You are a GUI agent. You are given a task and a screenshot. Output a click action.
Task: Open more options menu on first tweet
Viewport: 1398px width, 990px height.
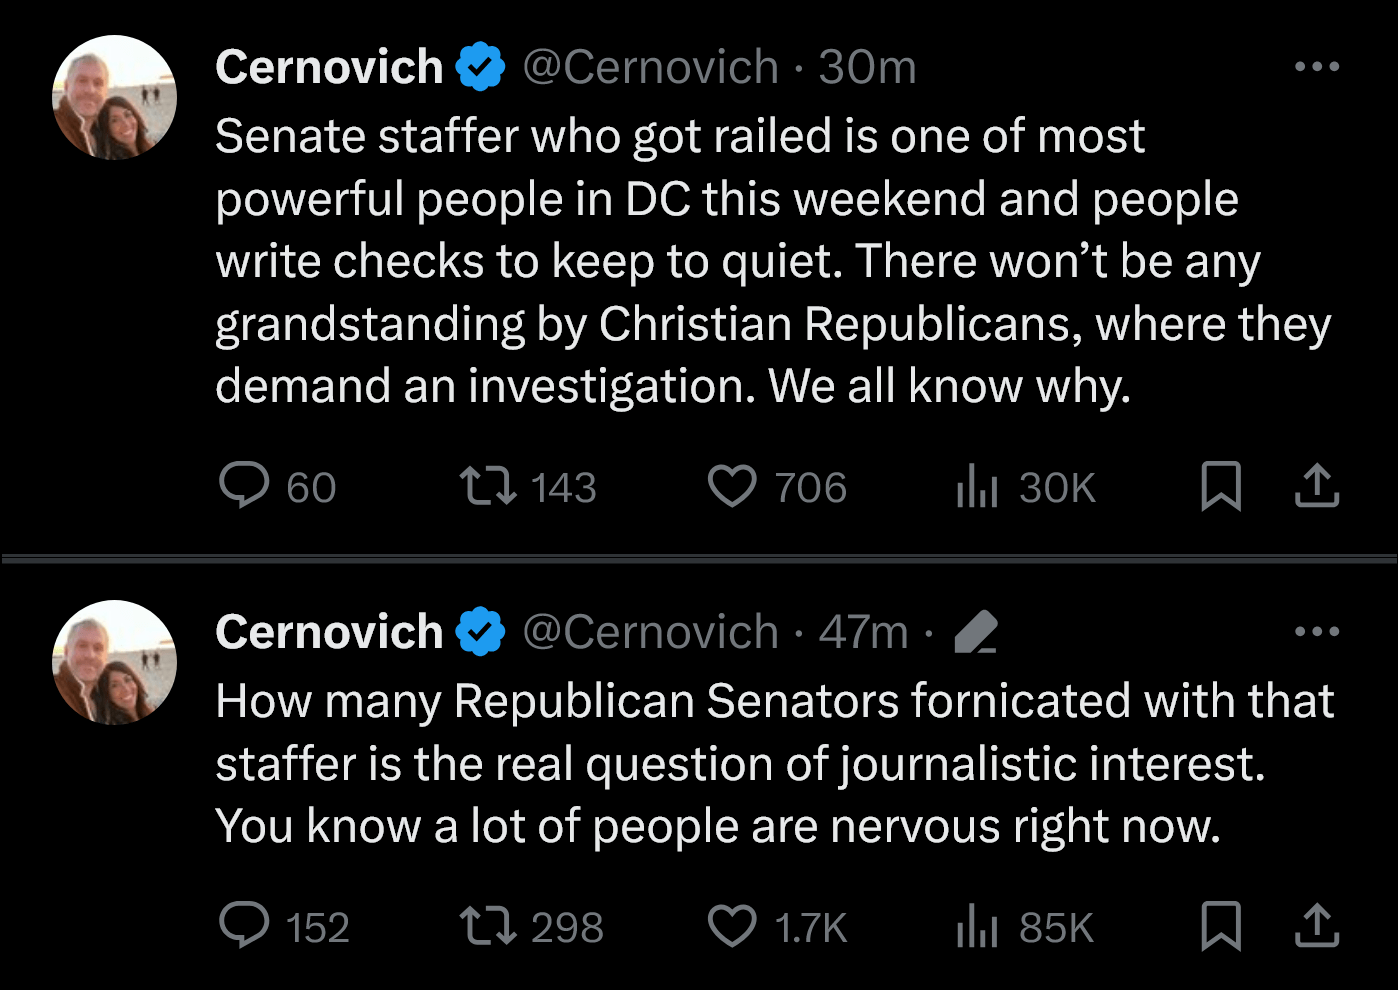[1317, 67]
